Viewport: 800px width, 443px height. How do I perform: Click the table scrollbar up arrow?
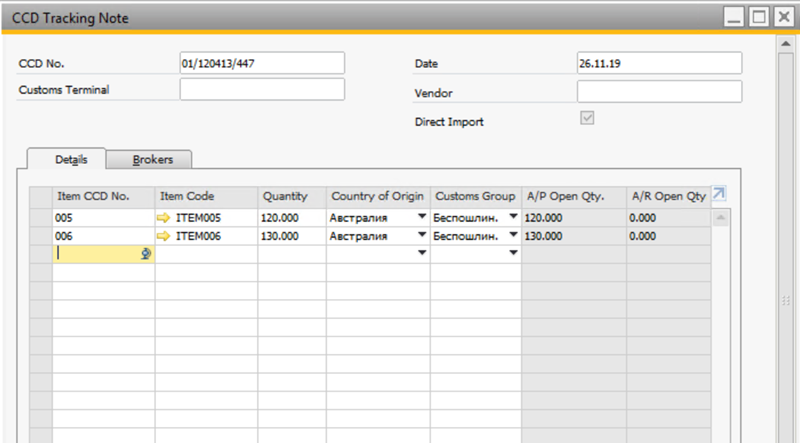(720, 218)
